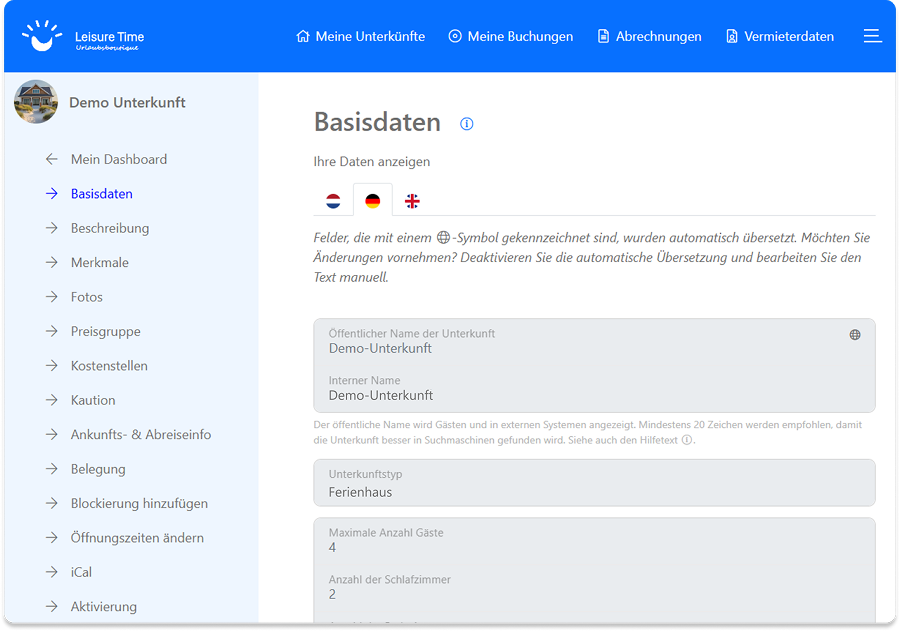
Task: Expand the Unterkunftstyp field showing Ferienhaus
Action: click(x=594, y=485)
